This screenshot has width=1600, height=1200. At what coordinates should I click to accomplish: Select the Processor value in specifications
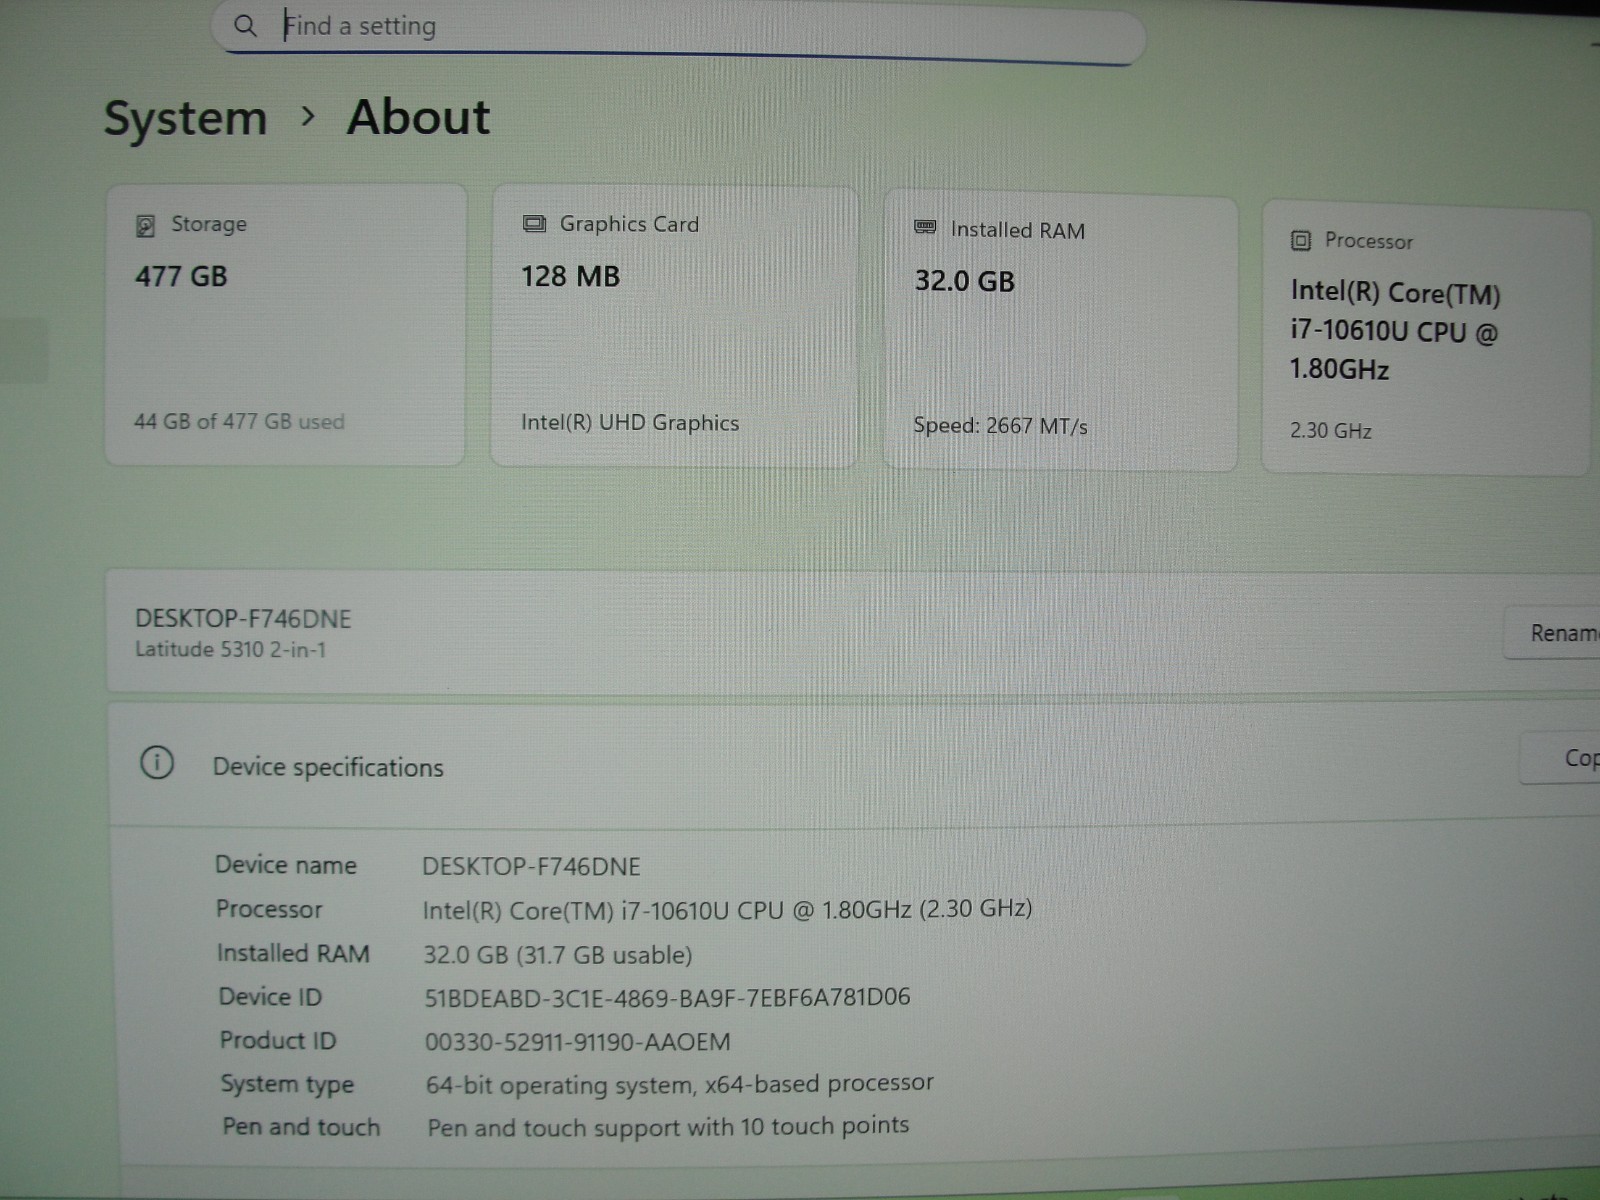727,910
